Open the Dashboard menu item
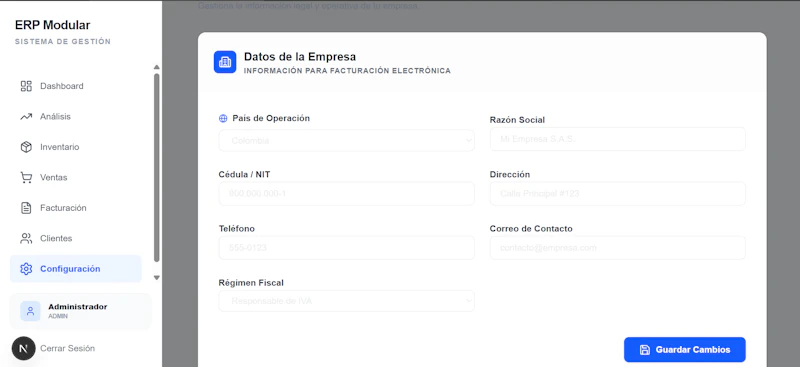Viewport: 800px width, 367px height. [76, 86]
